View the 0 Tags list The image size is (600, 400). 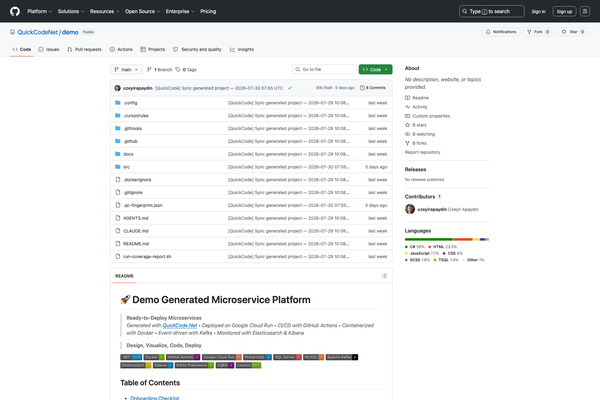click(186, 70)
